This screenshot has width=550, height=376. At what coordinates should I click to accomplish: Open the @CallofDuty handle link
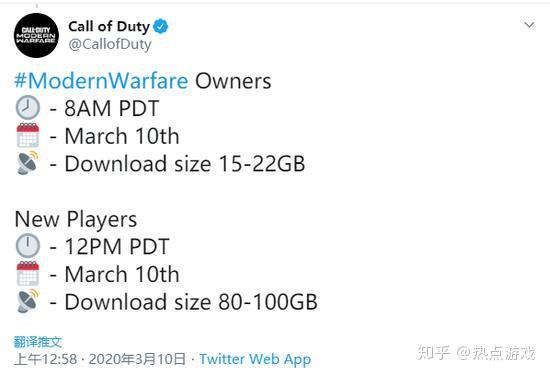point(110,45)
